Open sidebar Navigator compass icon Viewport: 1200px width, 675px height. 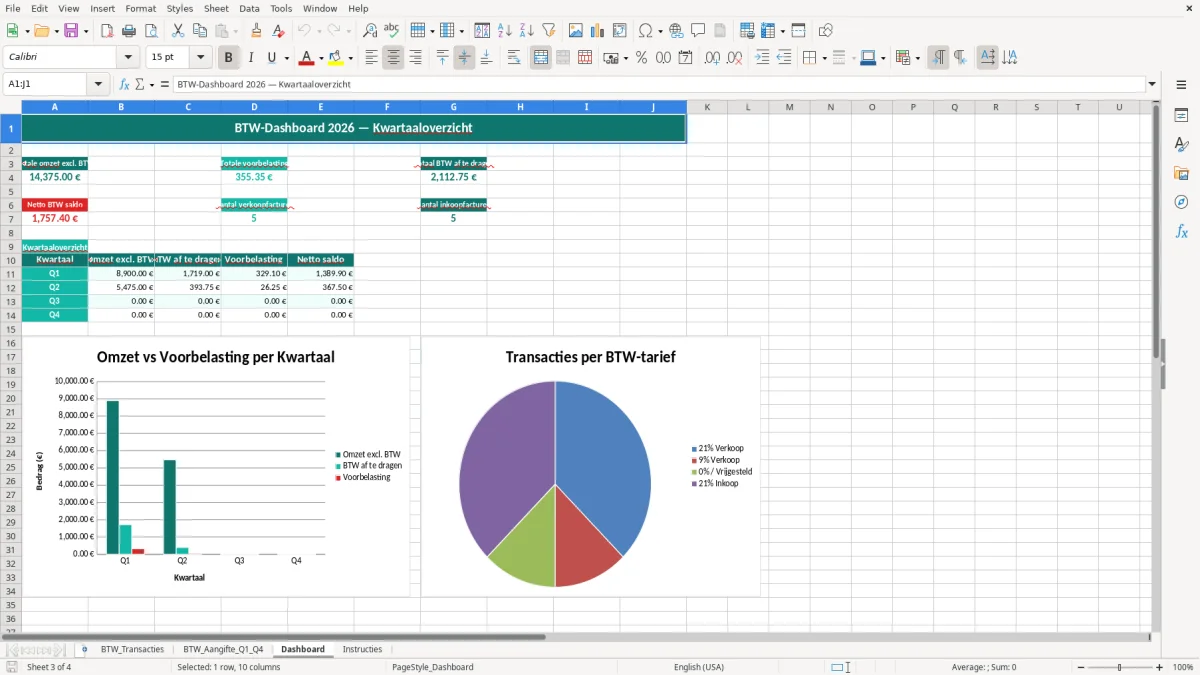(1181, 202)
